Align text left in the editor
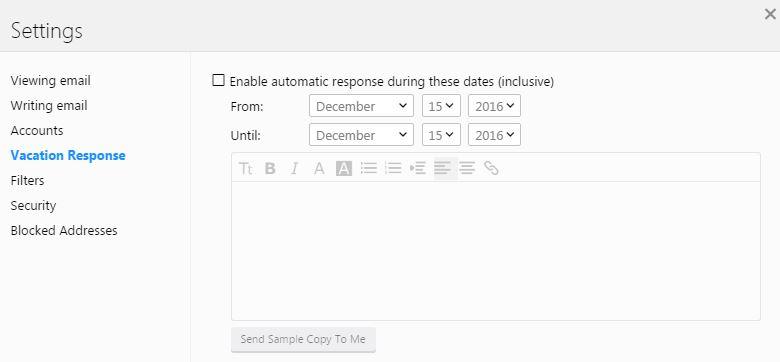The image size is (780, 362). (443, 169)
